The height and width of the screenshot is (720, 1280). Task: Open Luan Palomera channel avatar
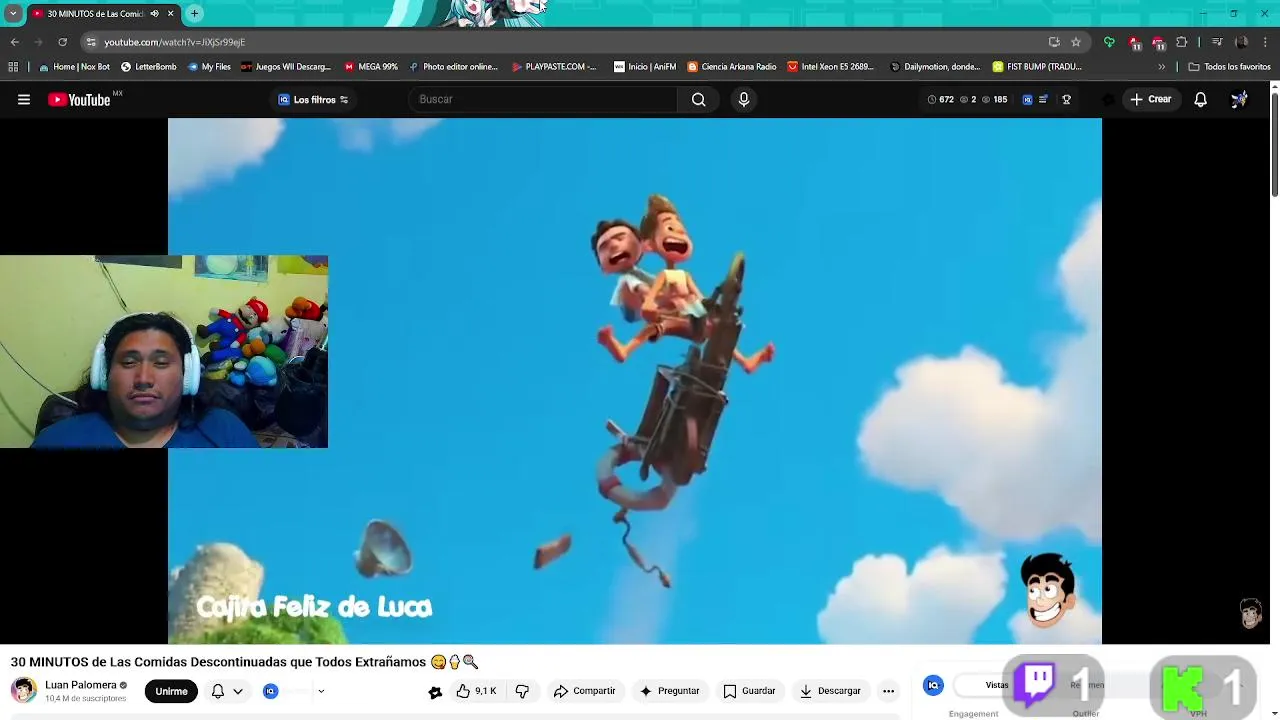tap(24, 690)
